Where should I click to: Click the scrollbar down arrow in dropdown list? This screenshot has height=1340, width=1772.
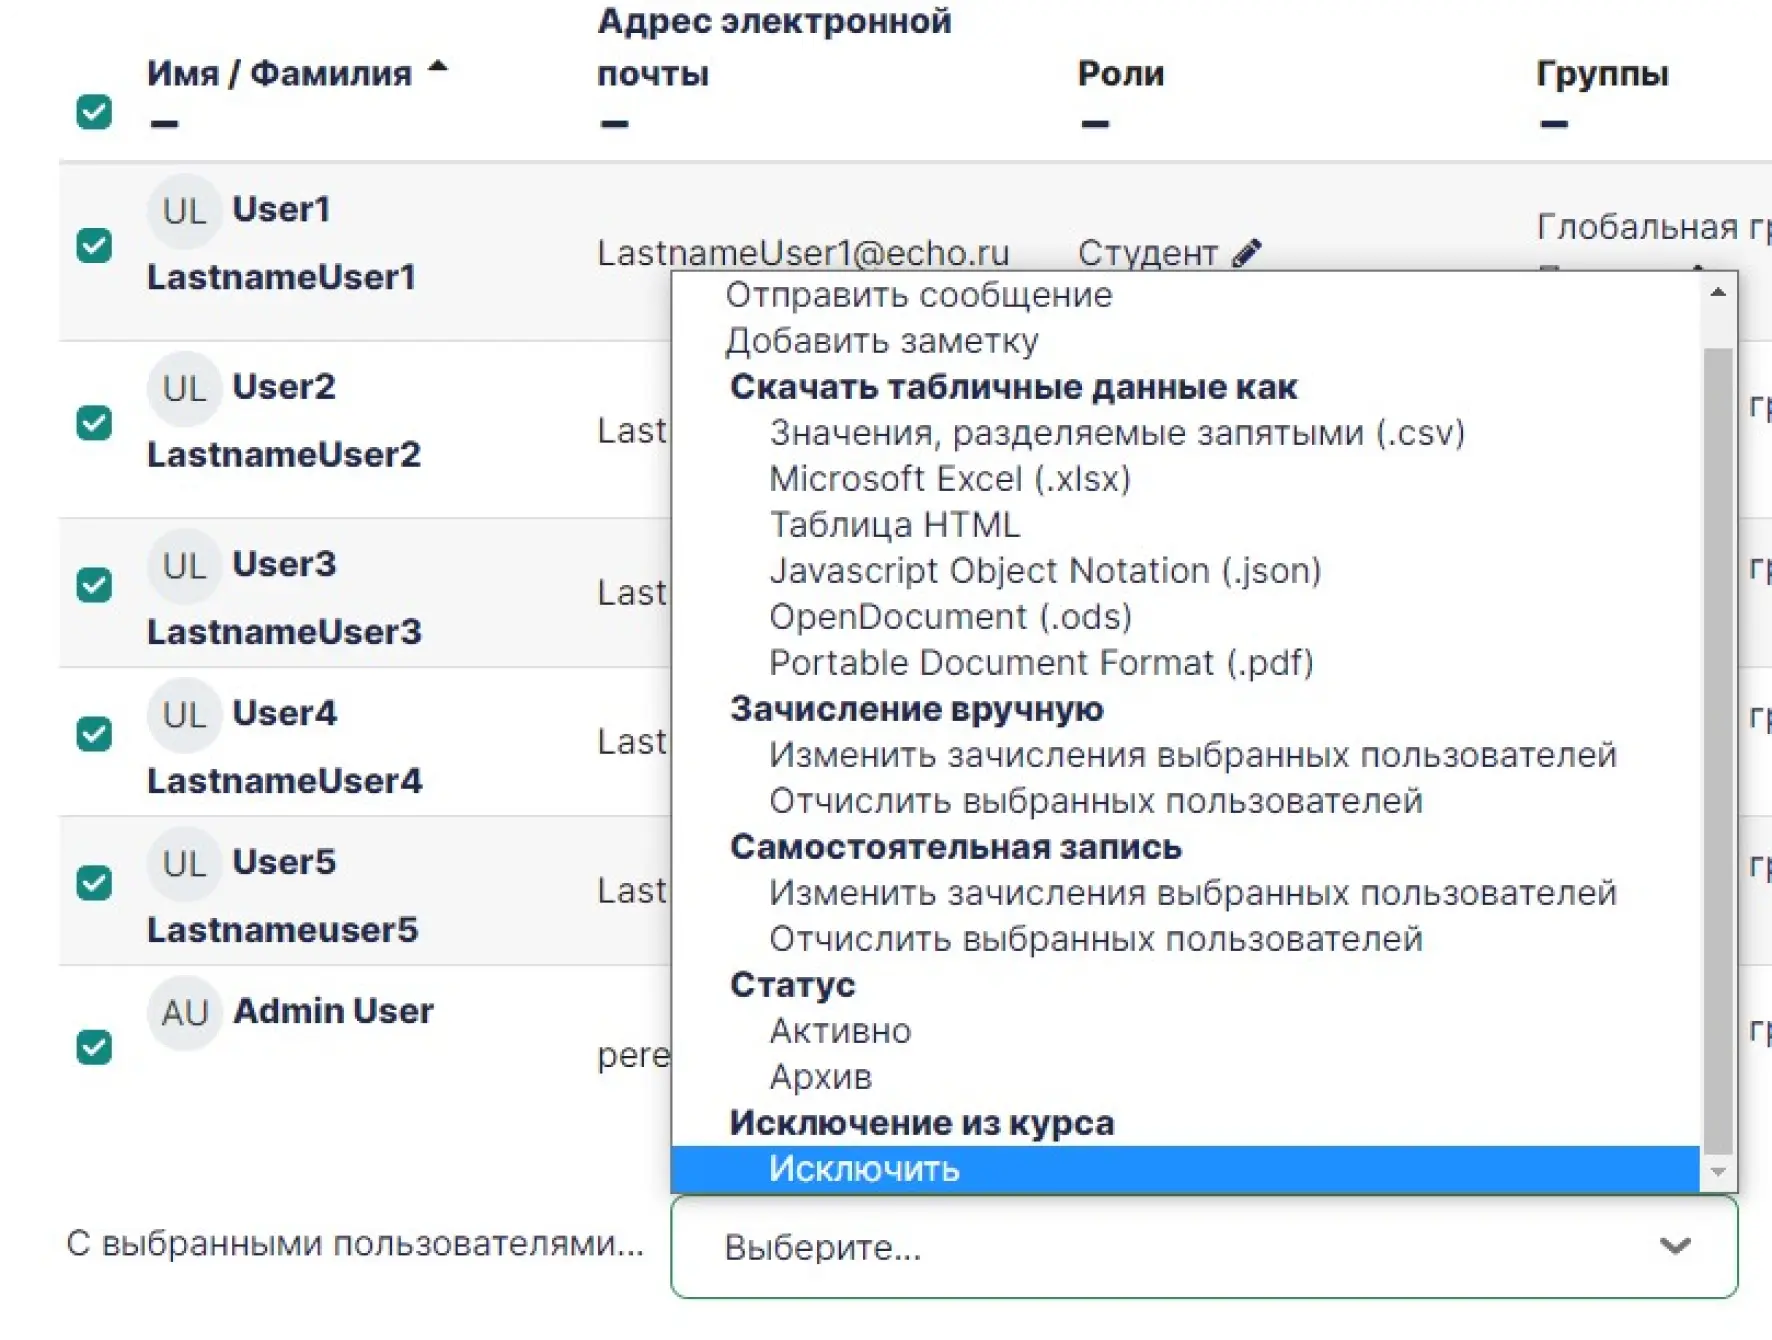coord(1718,1172)
